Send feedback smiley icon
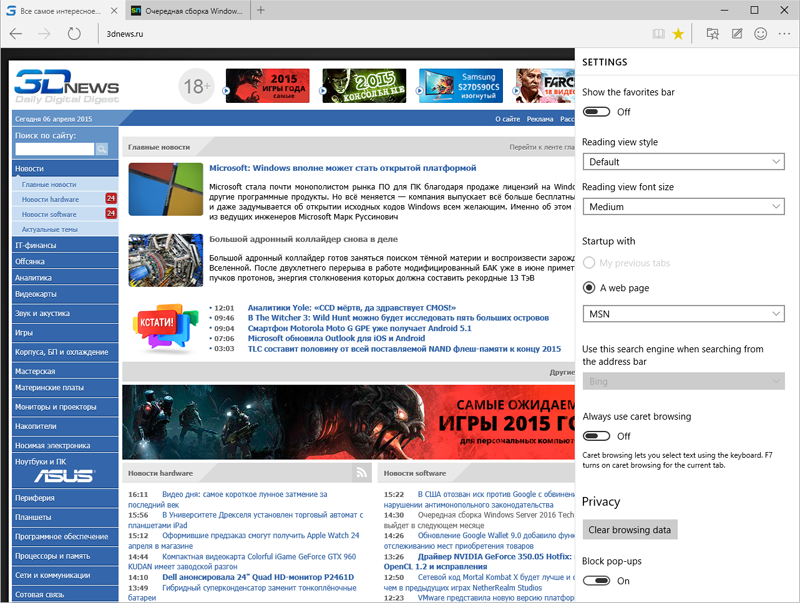The image size is (800, 603). point(761,34)
